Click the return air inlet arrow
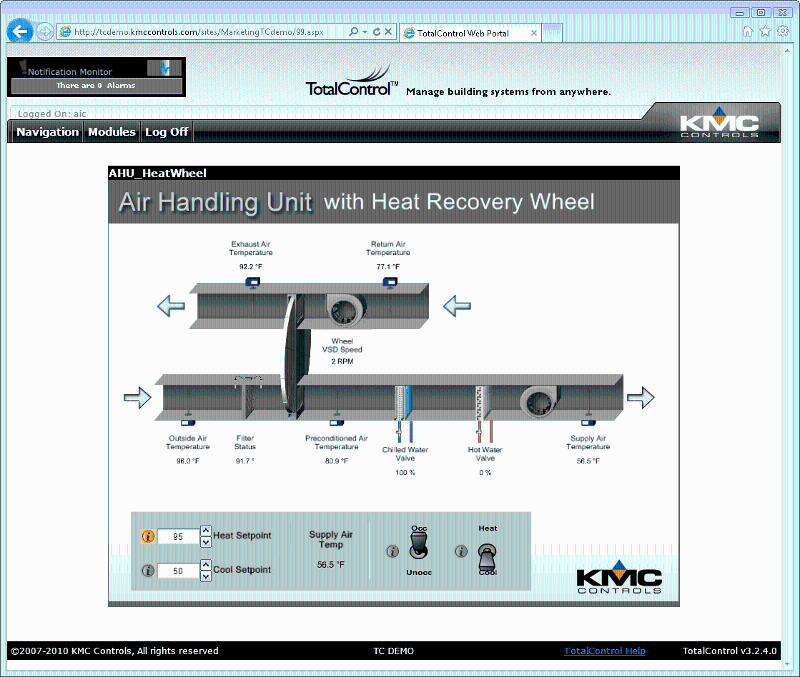Viewport: 800px width, 677px height. coord(457,306)
